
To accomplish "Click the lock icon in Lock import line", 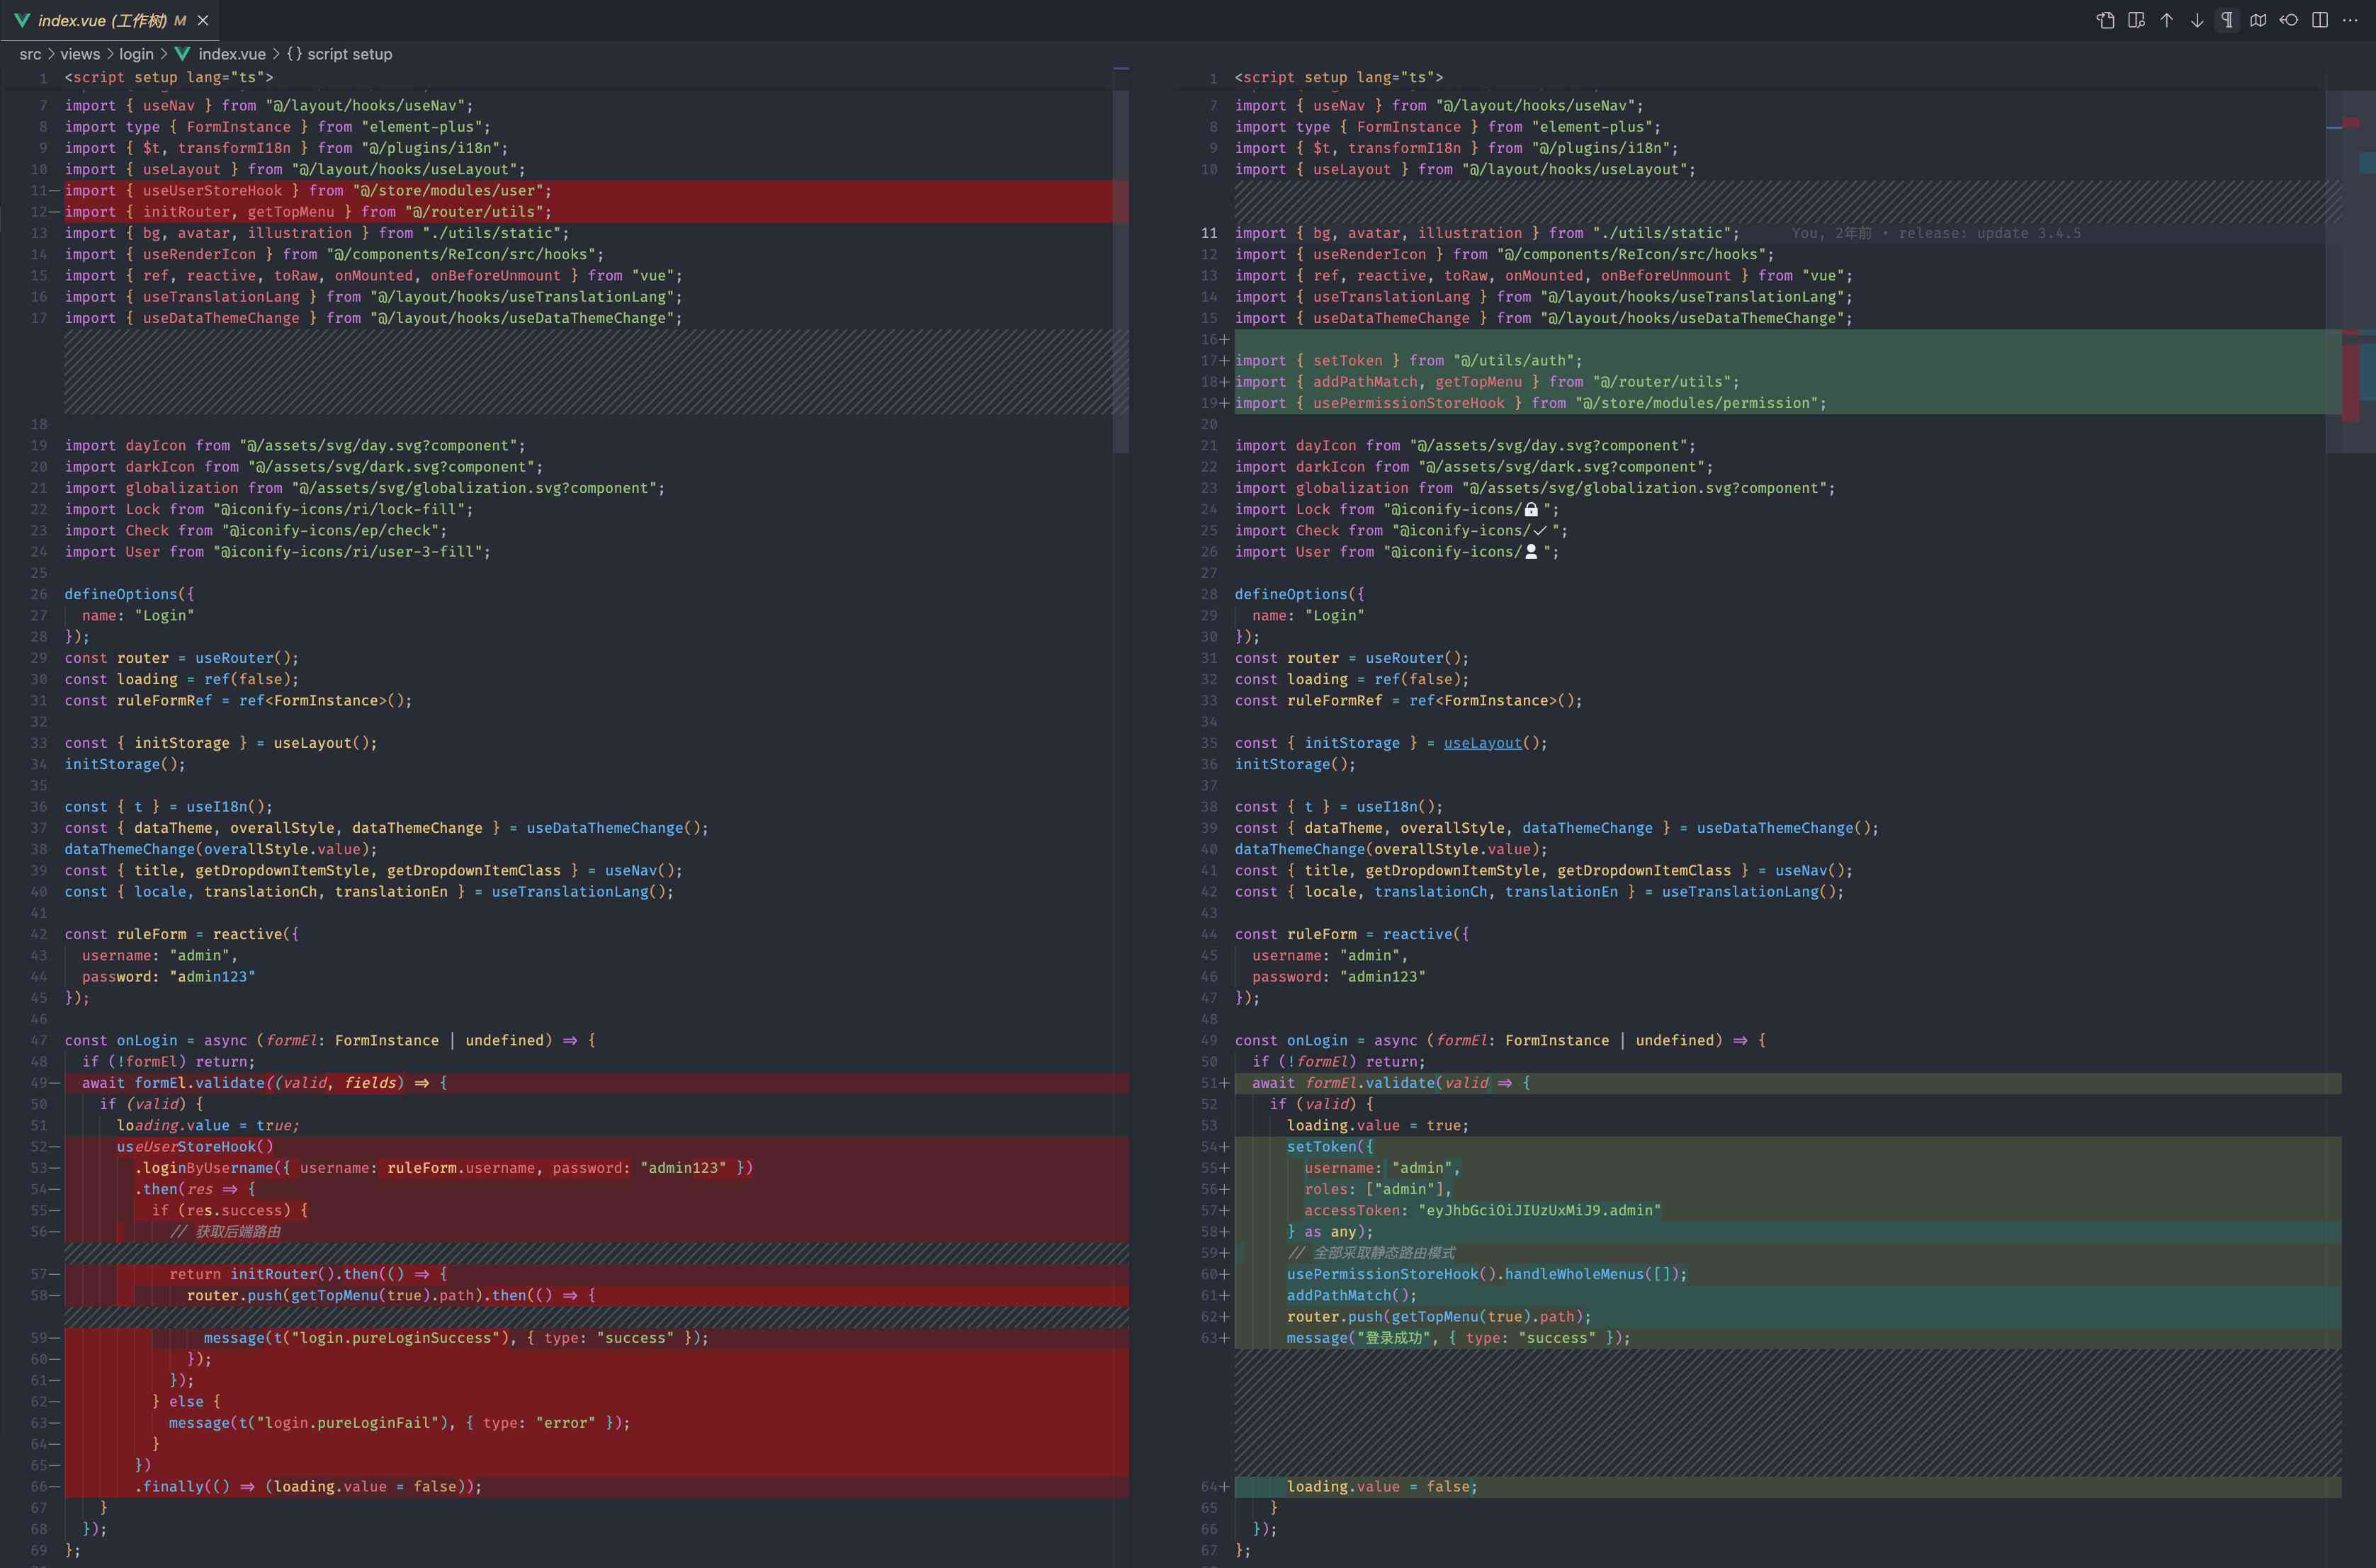I will click(x=1531, y=510).
